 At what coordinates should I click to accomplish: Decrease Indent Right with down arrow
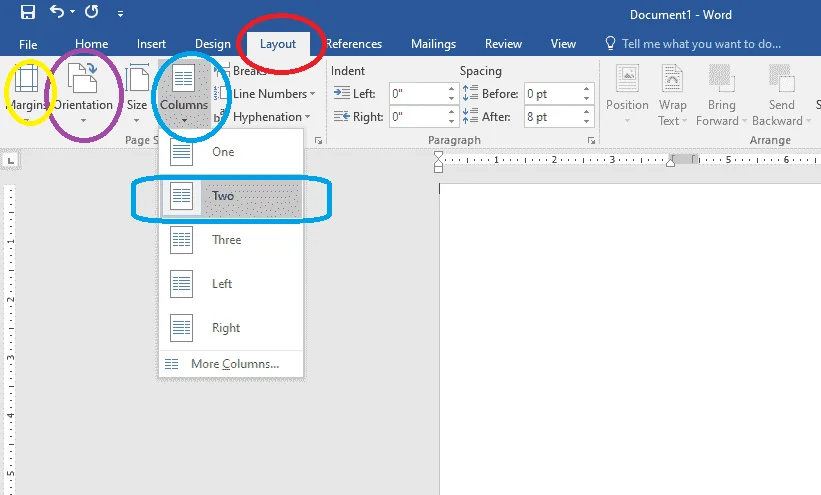pos(451,122)
